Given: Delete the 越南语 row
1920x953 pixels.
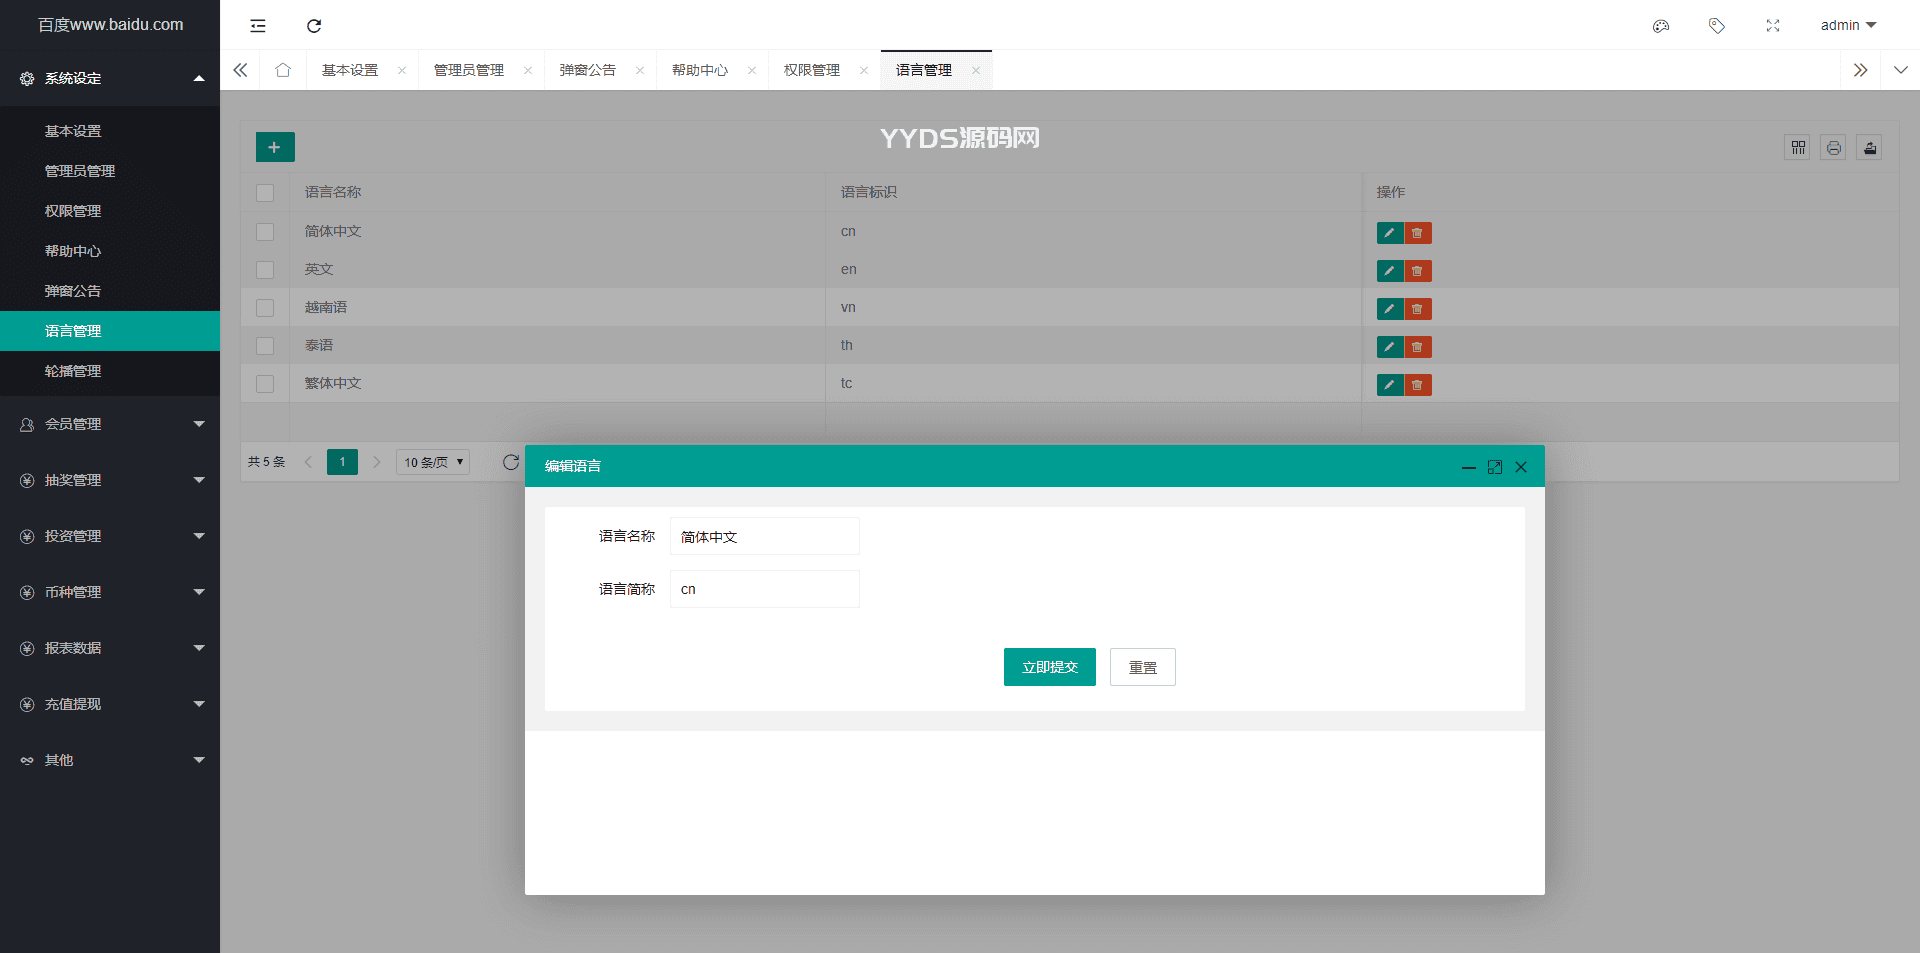Looking at the screenshot, I should point(1418,309).
